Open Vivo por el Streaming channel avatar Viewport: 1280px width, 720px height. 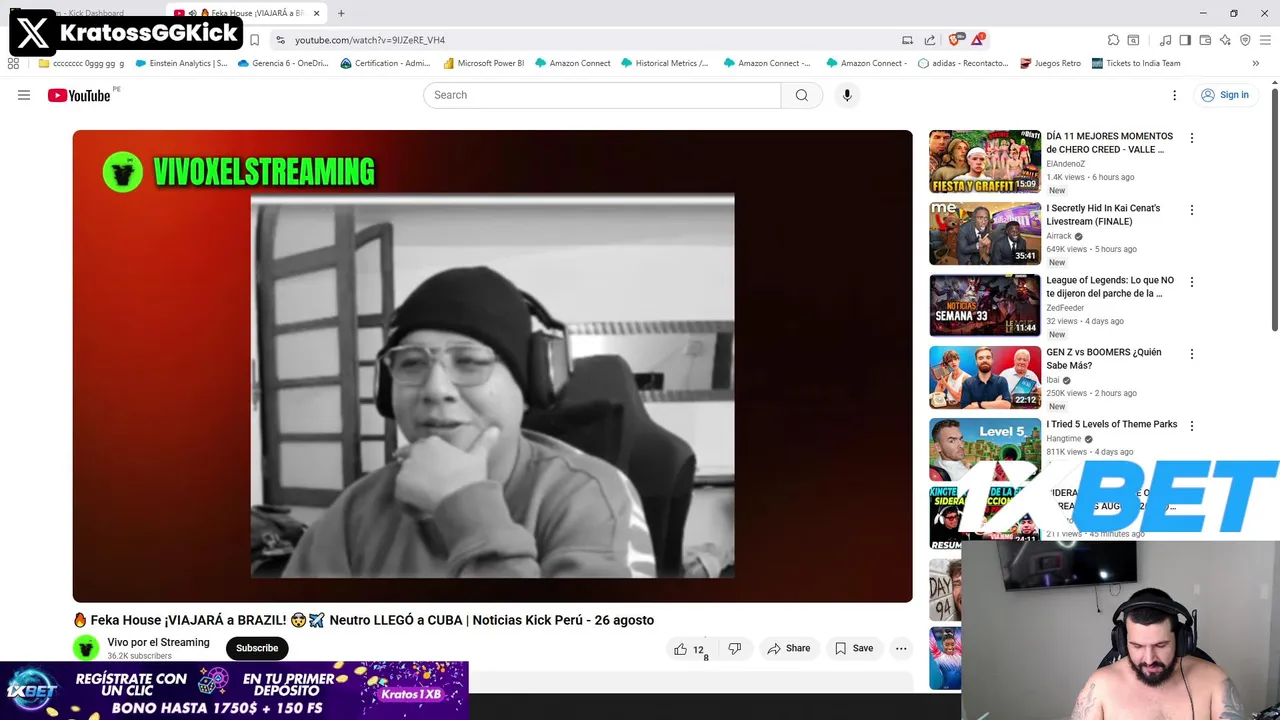pos(86,648)
